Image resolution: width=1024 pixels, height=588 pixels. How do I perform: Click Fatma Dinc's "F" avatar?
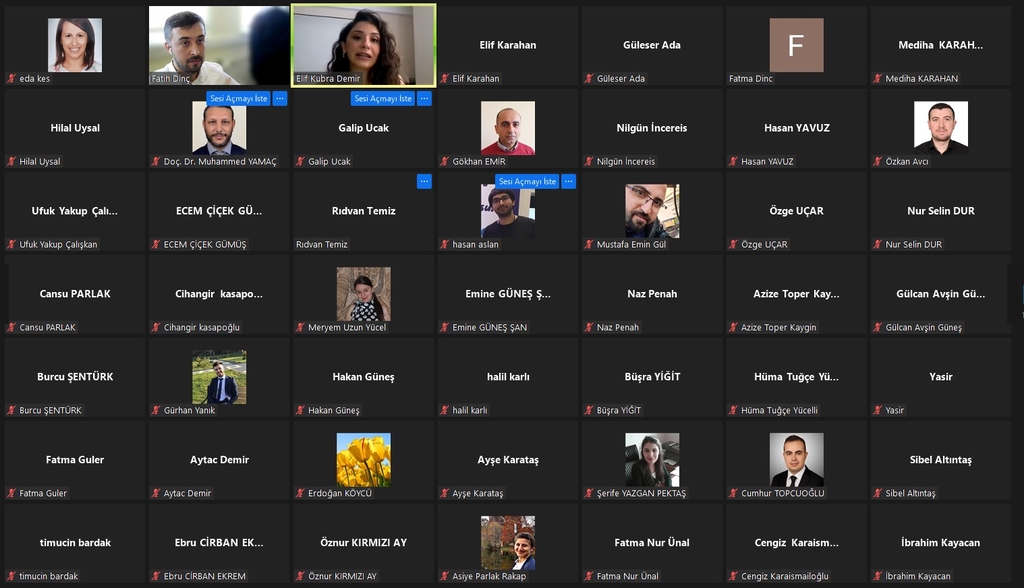point(796,45)
